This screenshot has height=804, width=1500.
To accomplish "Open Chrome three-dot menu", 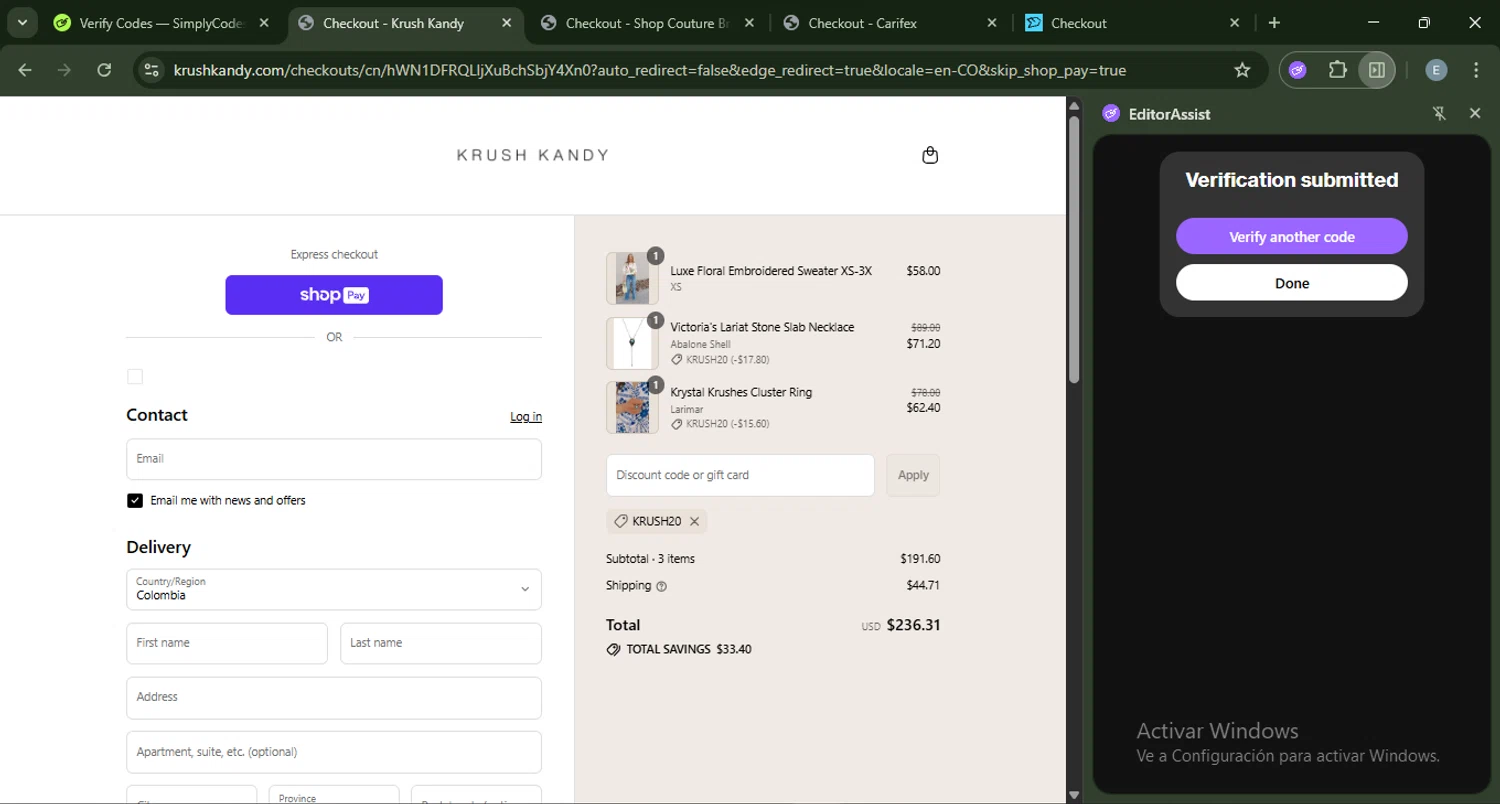I will (1476, 70).
